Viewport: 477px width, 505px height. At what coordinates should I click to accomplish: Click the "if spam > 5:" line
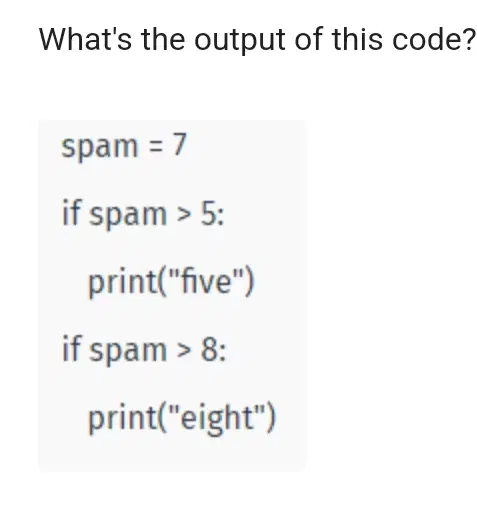[x=143, y=213]
